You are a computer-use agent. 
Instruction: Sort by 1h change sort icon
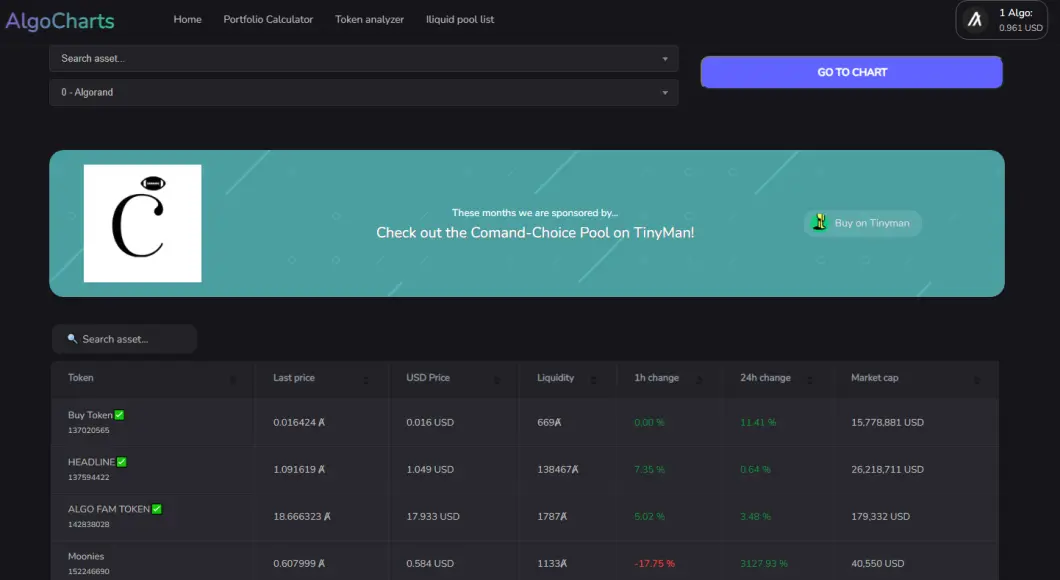(699, 379)
